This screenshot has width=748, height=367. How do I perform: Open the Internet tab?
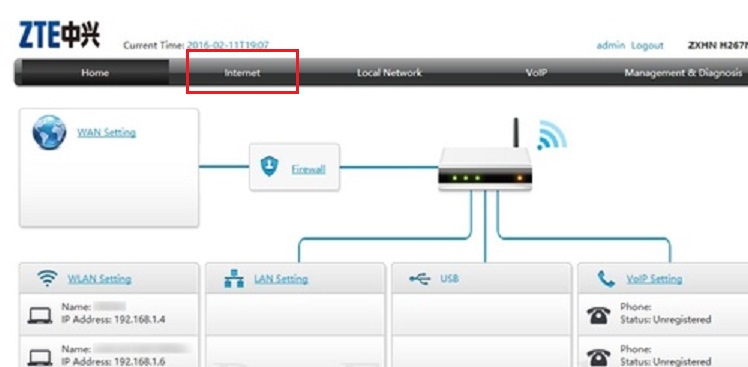[x=242, y=73]
